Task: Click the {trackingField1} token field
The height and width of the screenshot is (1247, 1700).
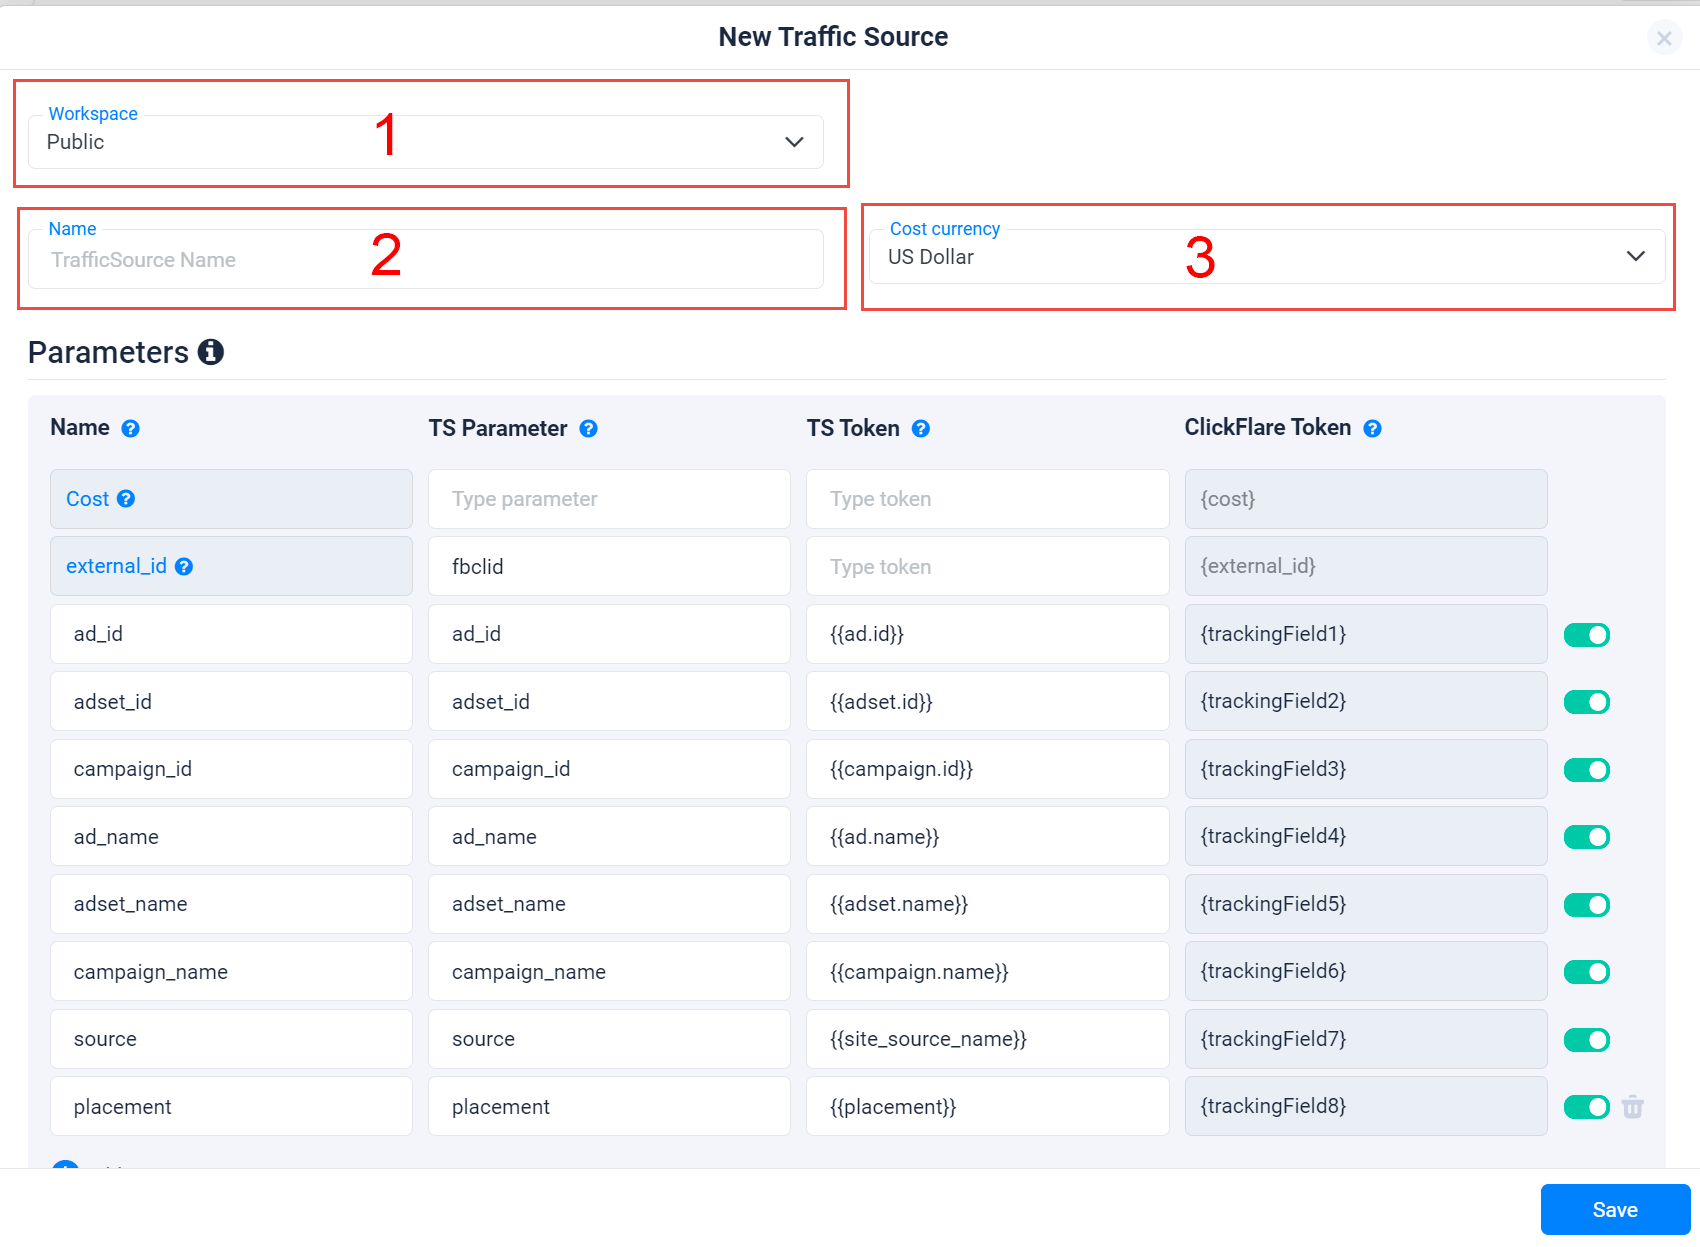Action: [x=1366, y=634]
